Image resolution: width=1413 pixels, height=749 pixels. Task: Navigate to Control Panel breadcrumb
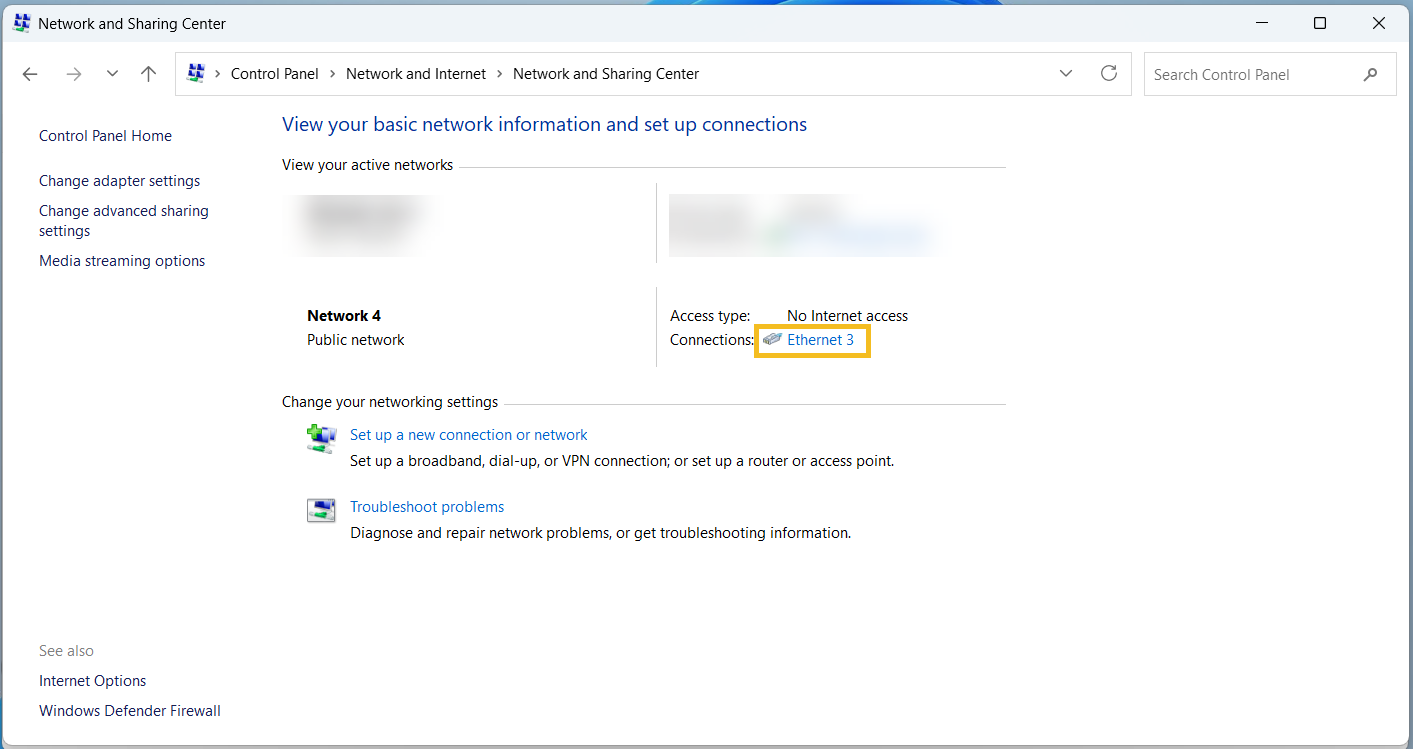click(274, 74)
